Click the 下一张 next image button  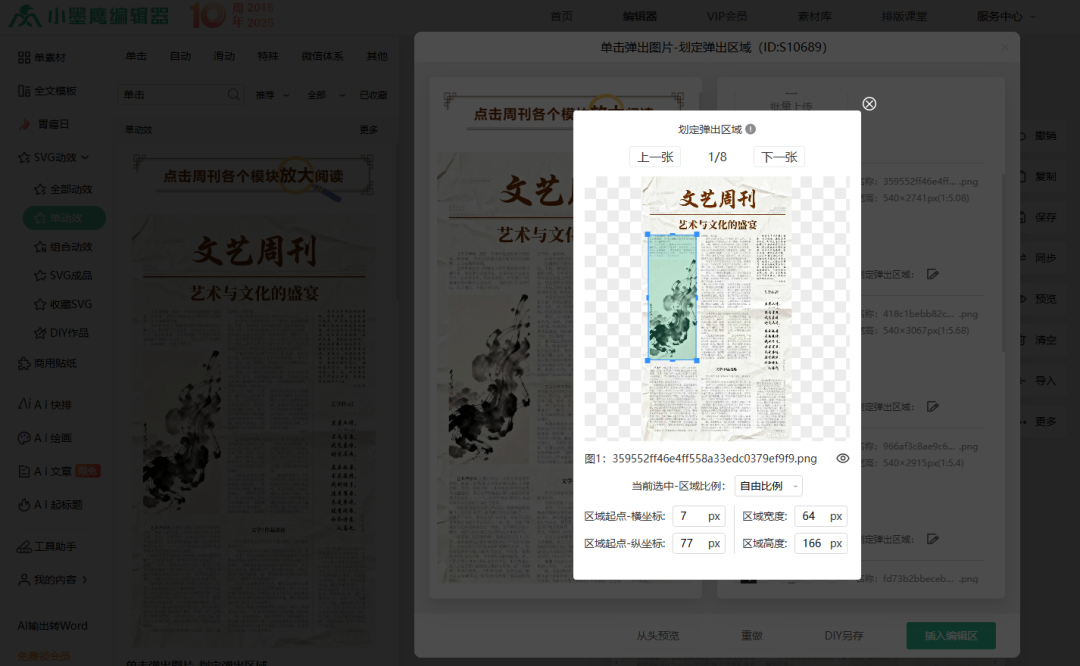click(x=779, y=157)
